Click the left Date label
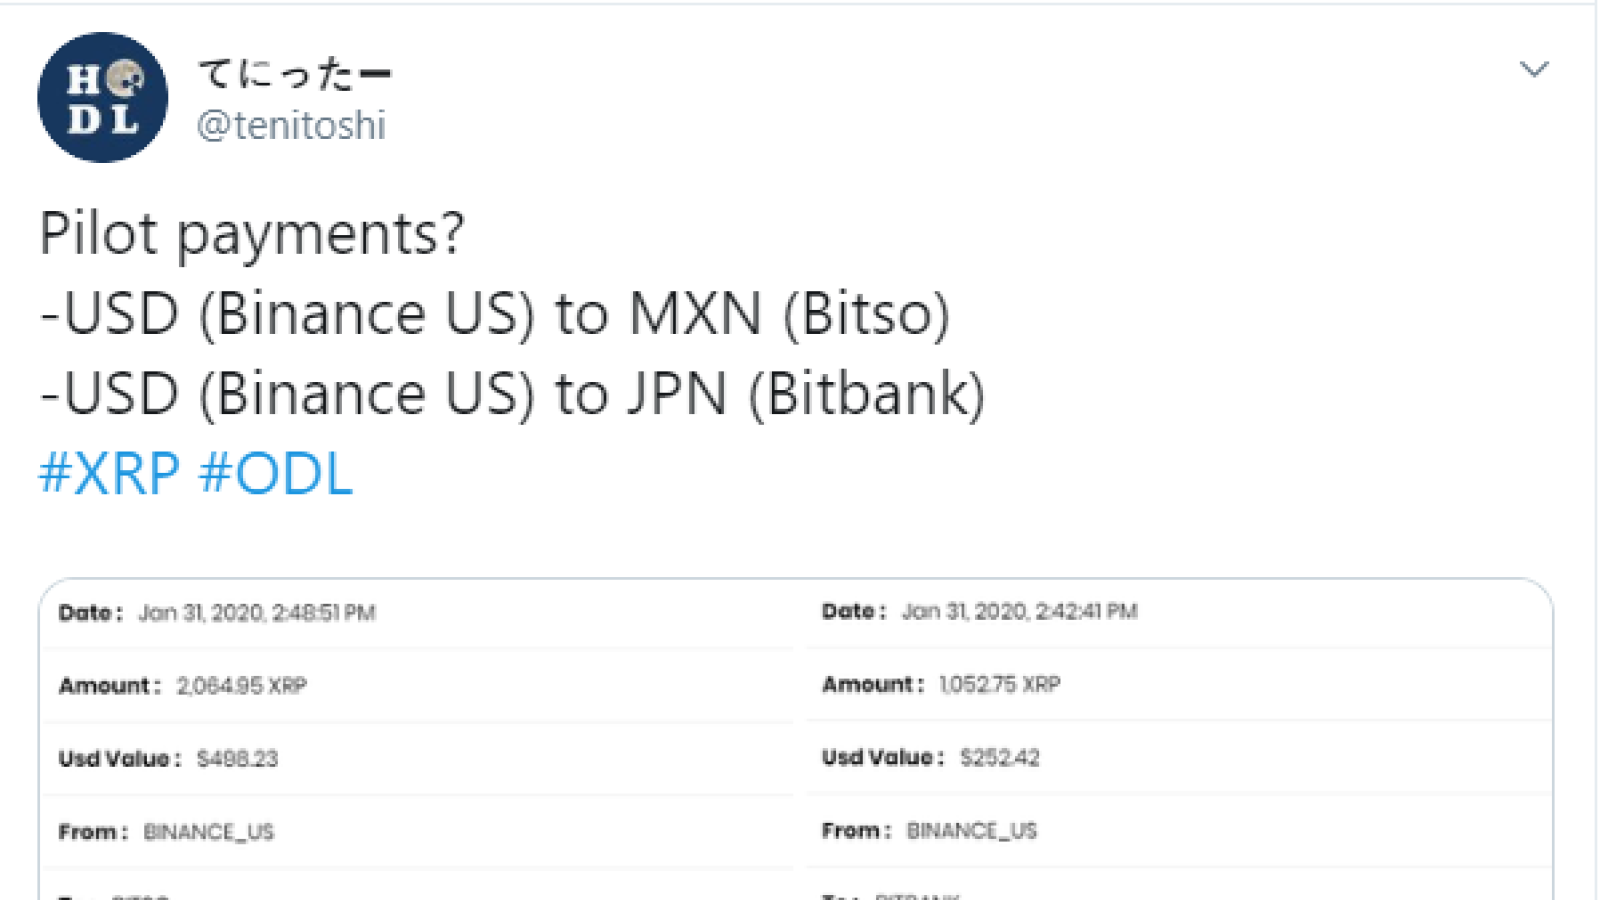The width and height of the screenshot is (1600, 900). (x=90, y=613)
